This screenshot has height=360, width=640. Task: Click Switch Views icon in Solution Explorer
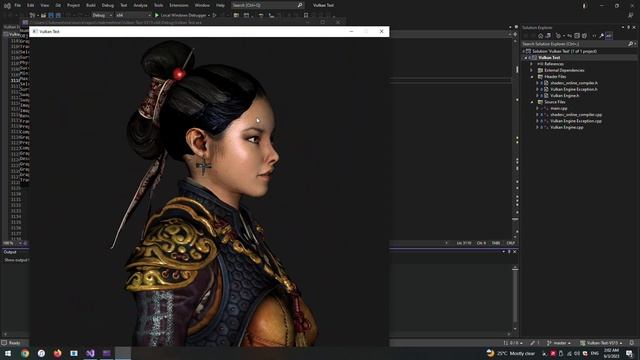[x=548, y=36]
